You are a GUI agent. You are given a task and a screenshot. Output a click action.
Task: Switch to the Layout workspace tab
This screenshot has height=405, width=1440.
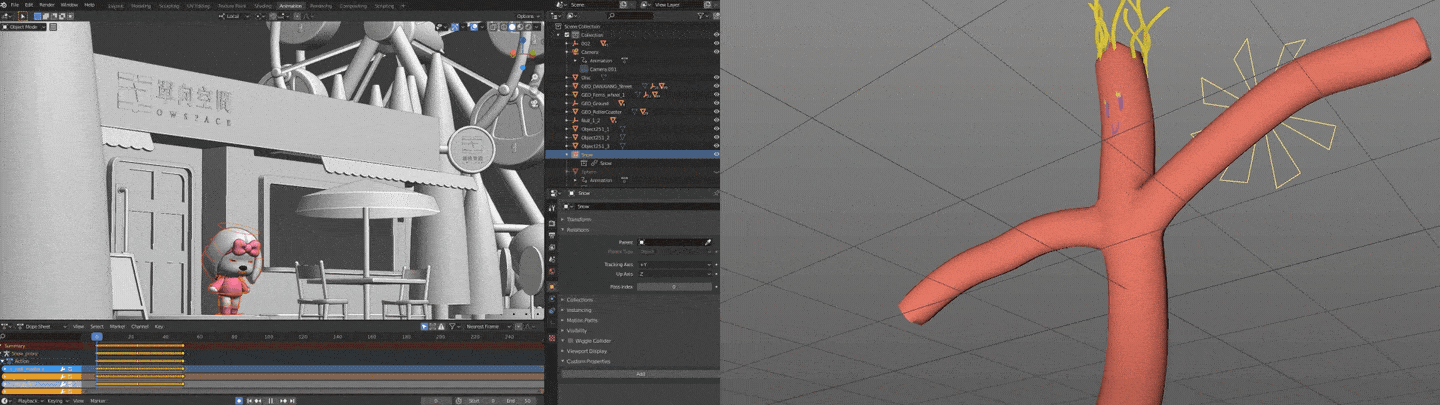(116, 6)
